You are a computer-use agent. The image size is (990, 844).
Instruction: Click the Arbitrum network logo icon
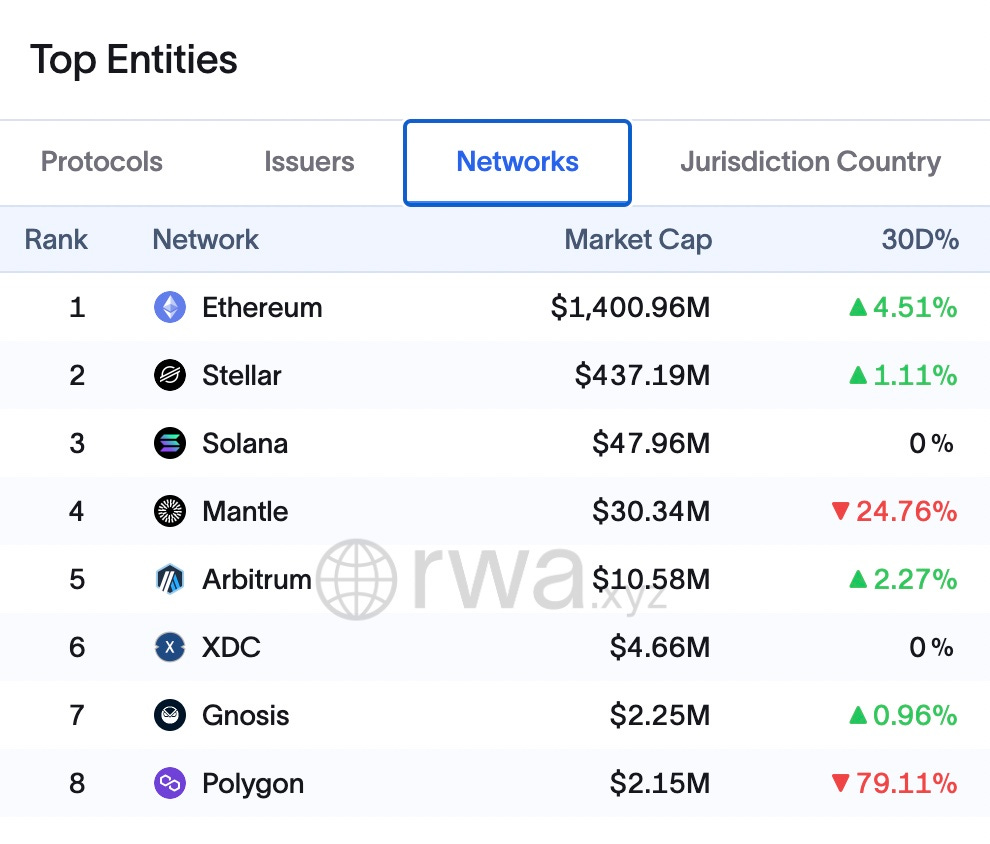click(x=170, y=579)
